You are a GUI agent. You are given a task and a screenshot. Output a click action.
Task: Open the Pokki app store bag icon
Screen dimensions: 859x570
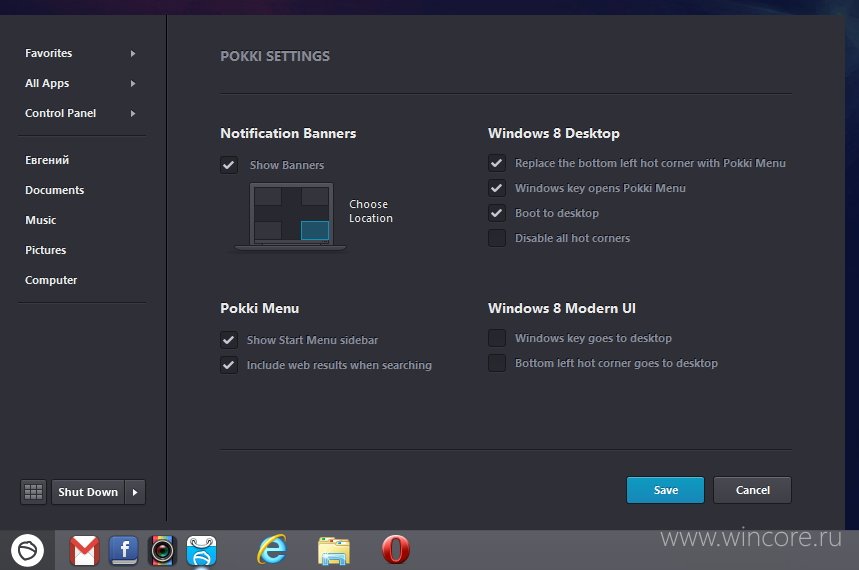[202, 550]
